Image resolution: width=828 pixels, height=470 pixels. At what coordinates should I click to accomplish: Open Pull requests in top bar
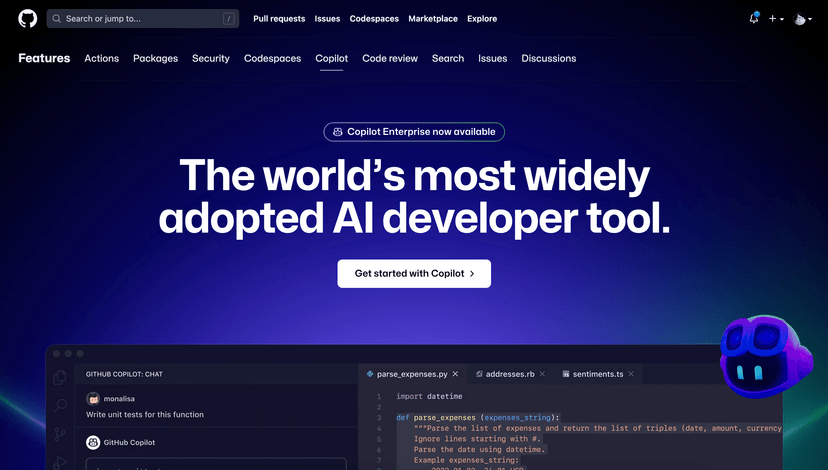pos(279,18)
